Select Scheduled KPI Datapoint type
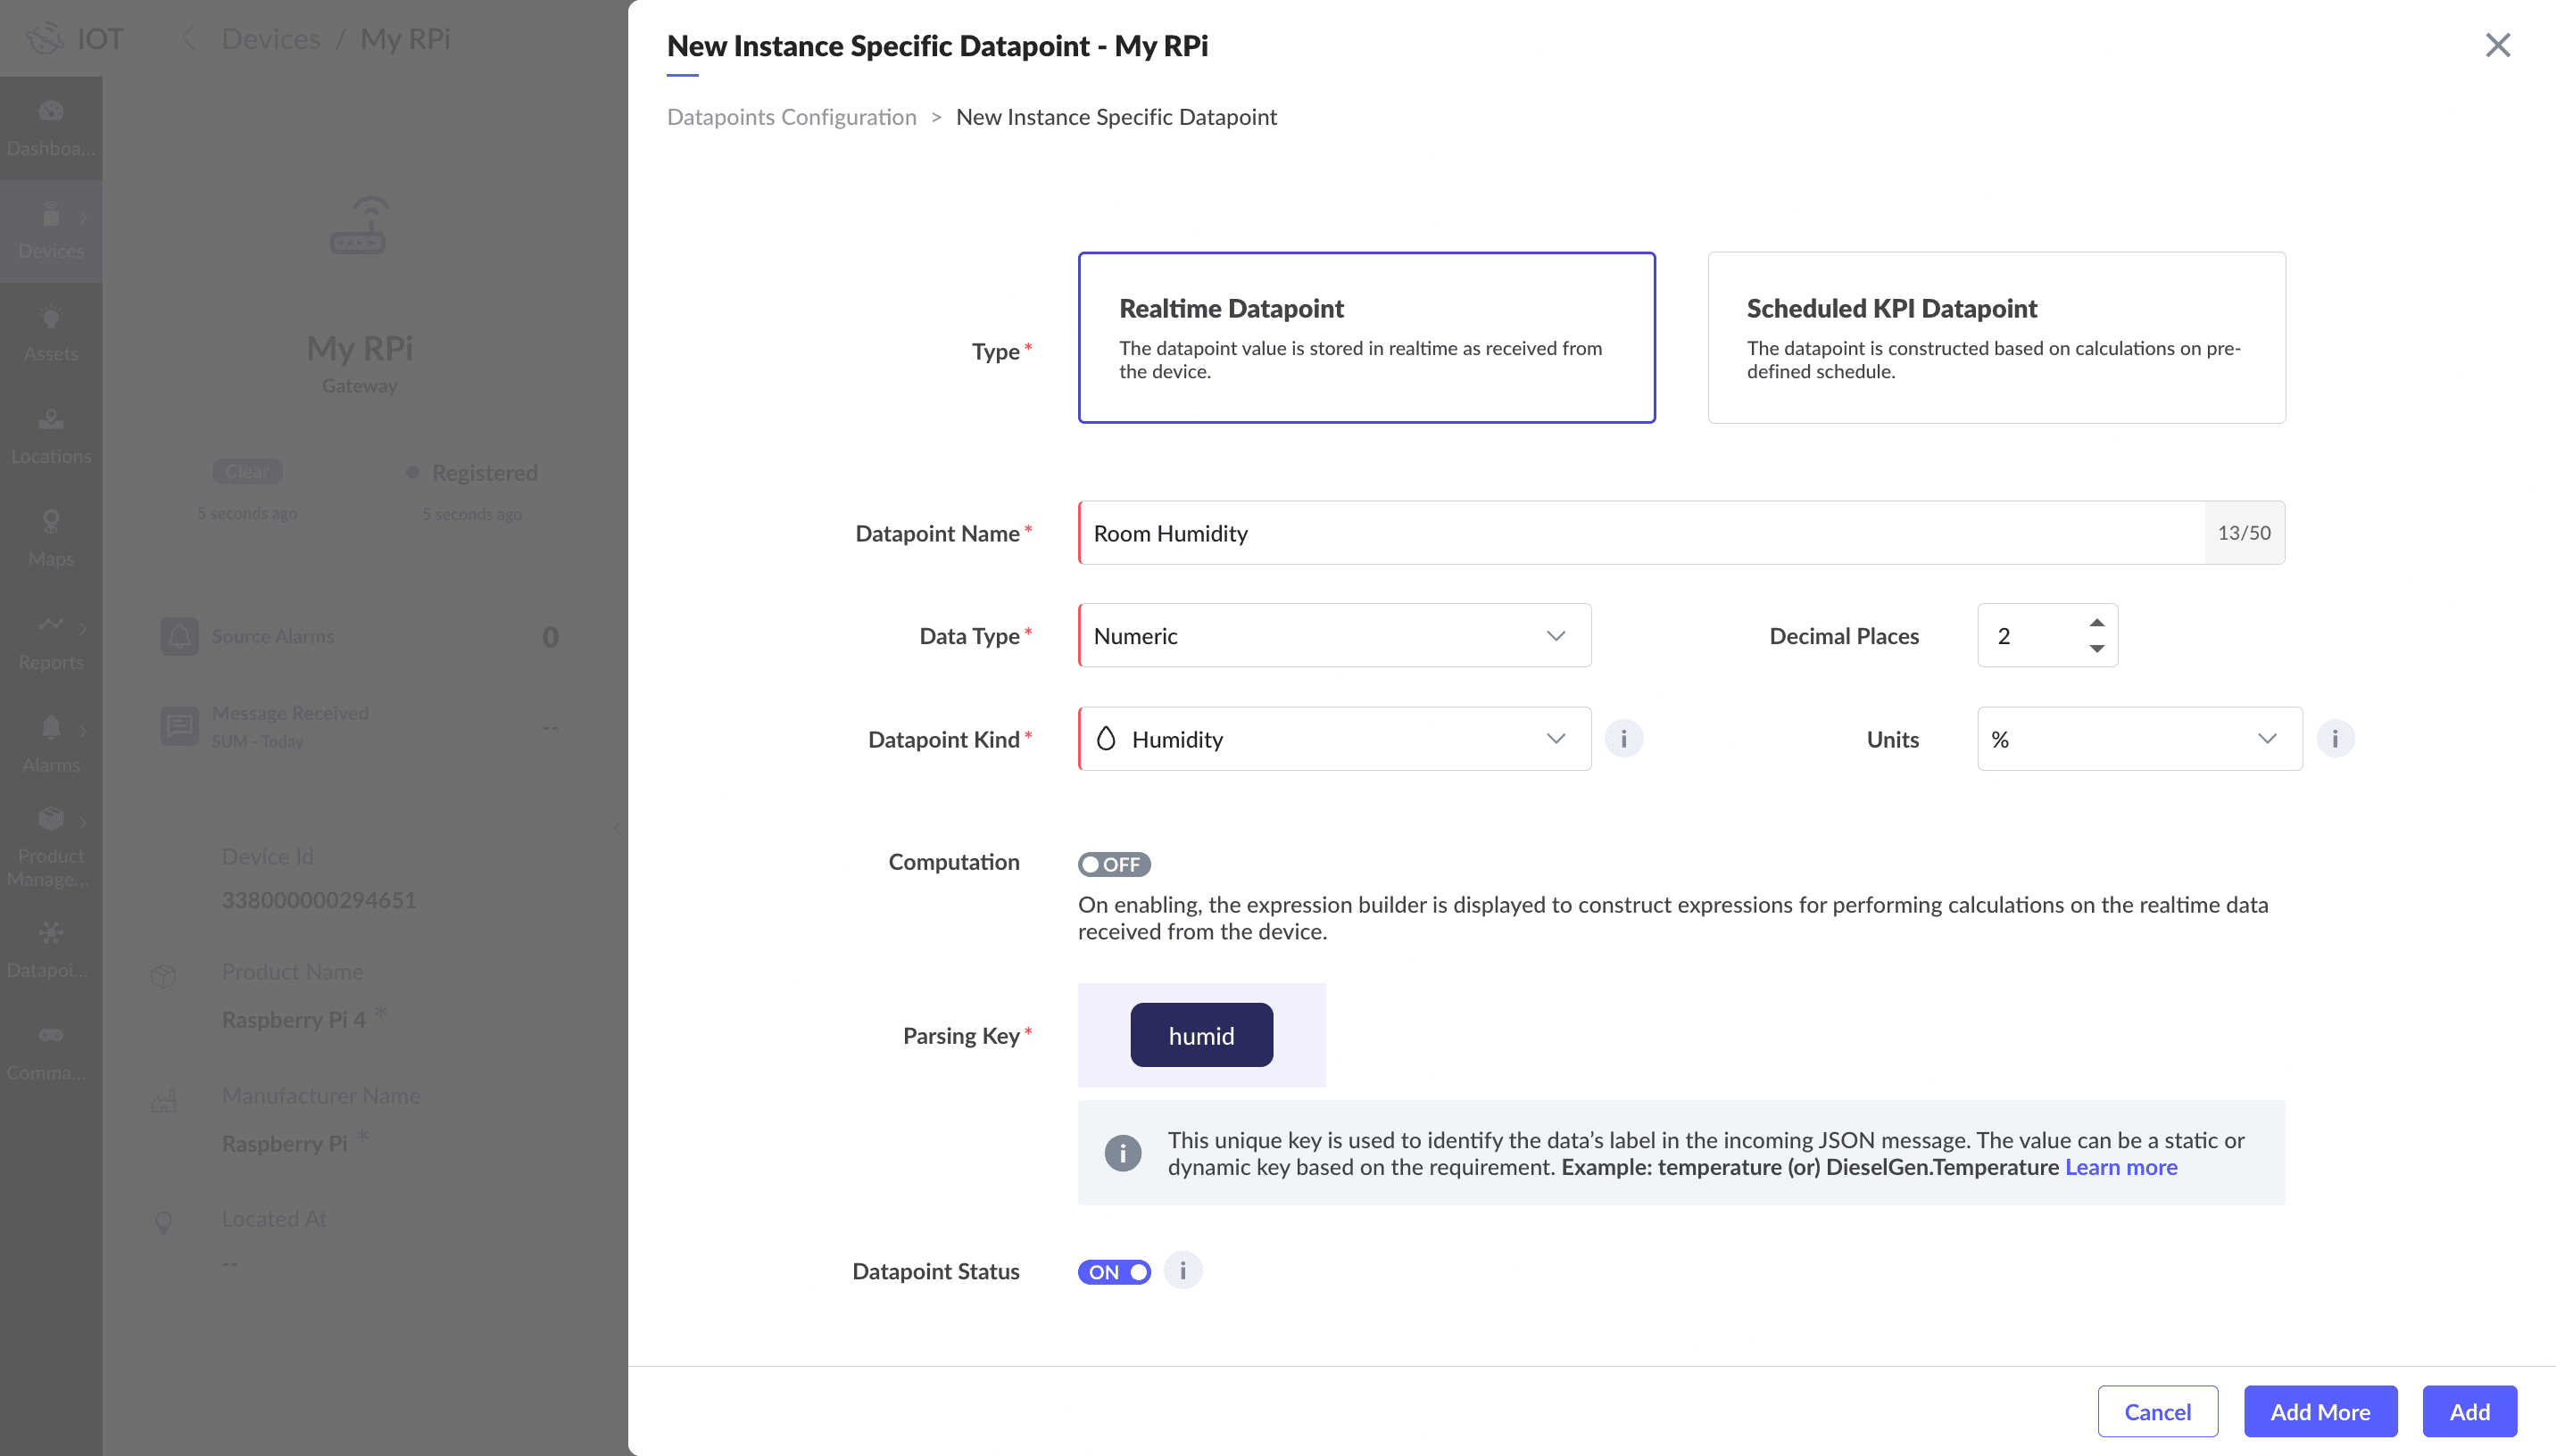The image size is (2556, 1456). point(1996,337)
